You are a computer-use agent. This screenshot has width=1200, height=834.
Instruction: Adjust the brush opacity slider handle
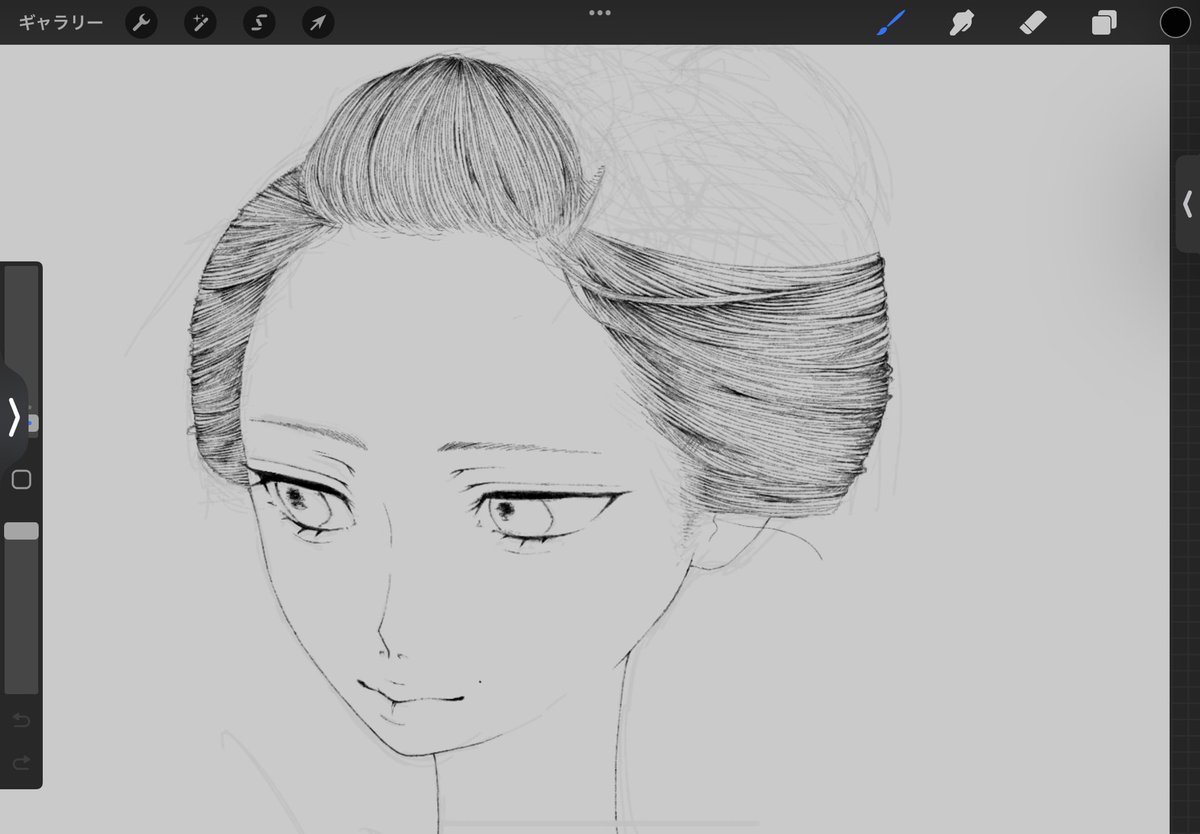pos(21,531)
